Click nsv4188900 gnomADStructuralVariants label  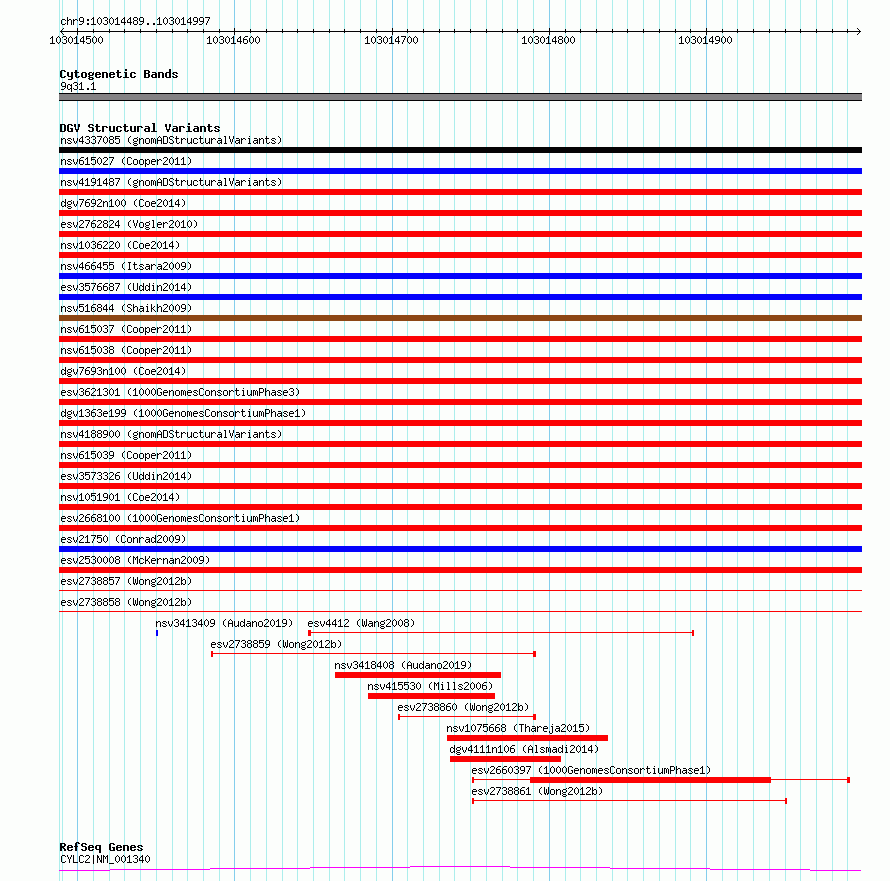(x=171, y=434)
